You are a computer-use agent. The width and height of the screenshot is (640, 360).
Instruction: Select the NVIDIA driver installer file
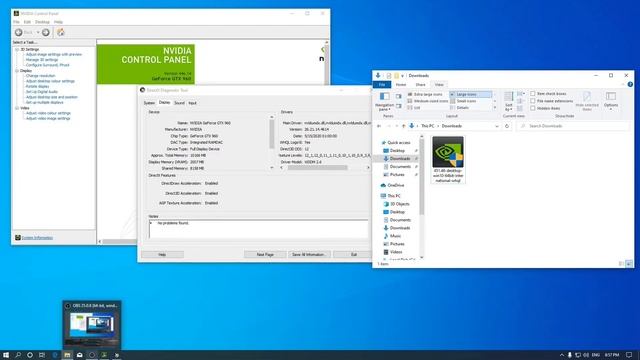click(448, 160)
